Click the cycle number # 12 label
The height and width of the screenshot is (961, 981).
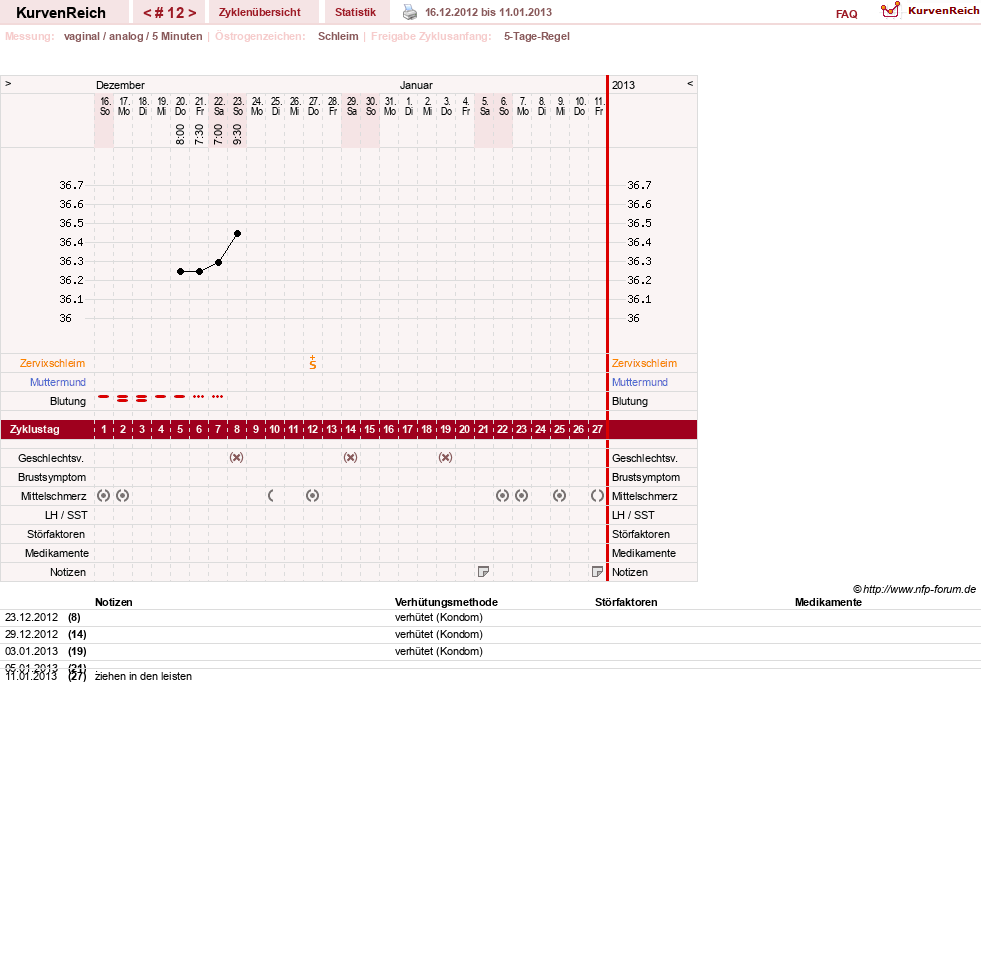click(x=170, y=13)
